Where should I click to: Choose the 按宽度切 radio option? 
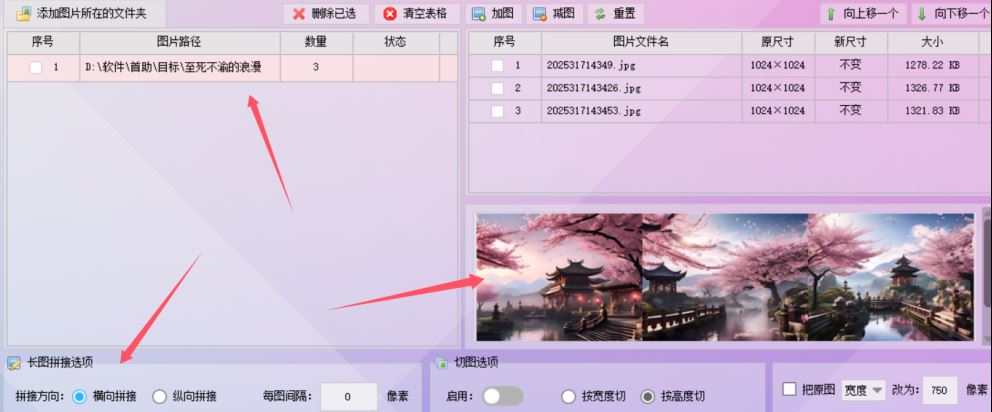(568, 397)
